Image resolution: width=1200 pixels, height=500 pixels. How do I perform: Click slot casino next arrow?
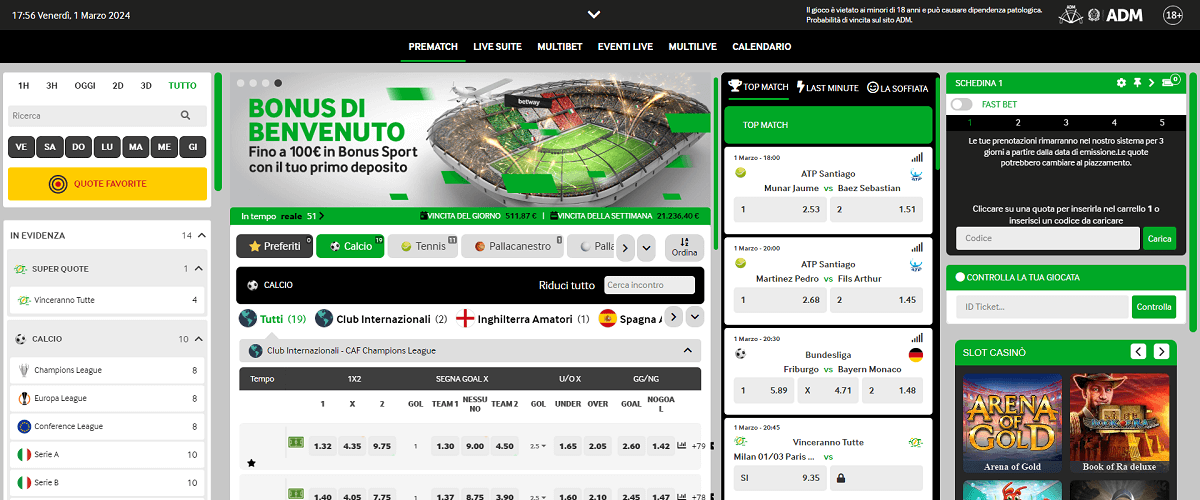(x=1161, y=351)
